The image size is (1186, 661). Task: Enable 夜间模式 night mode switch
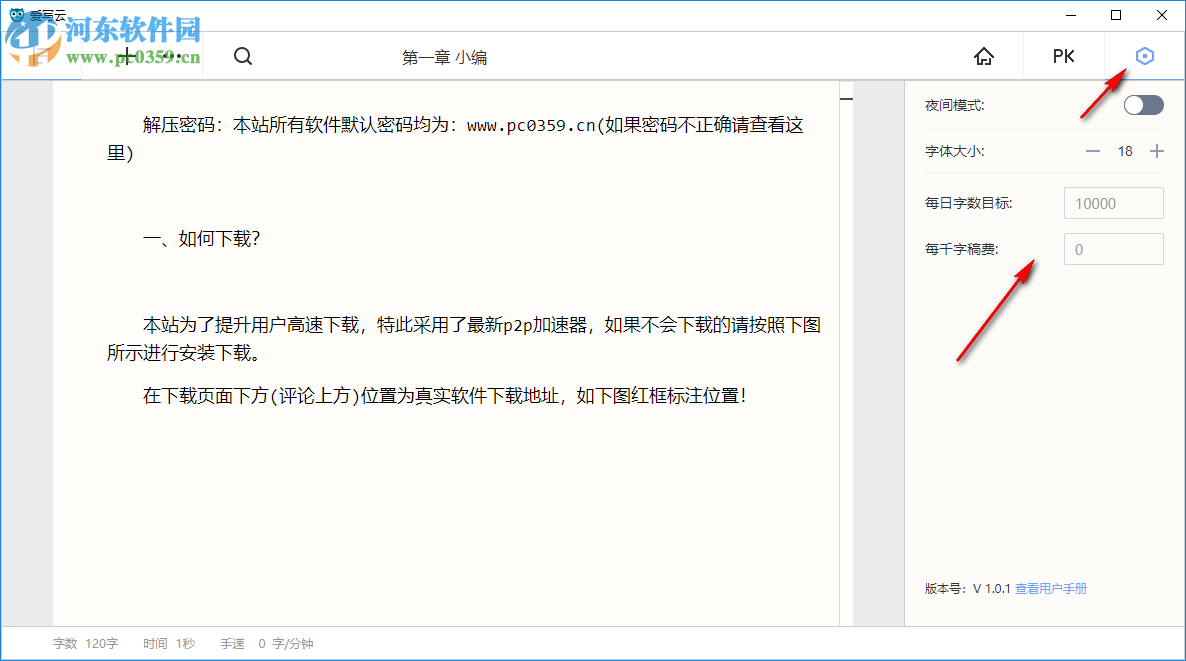[x=1142, y=105]
